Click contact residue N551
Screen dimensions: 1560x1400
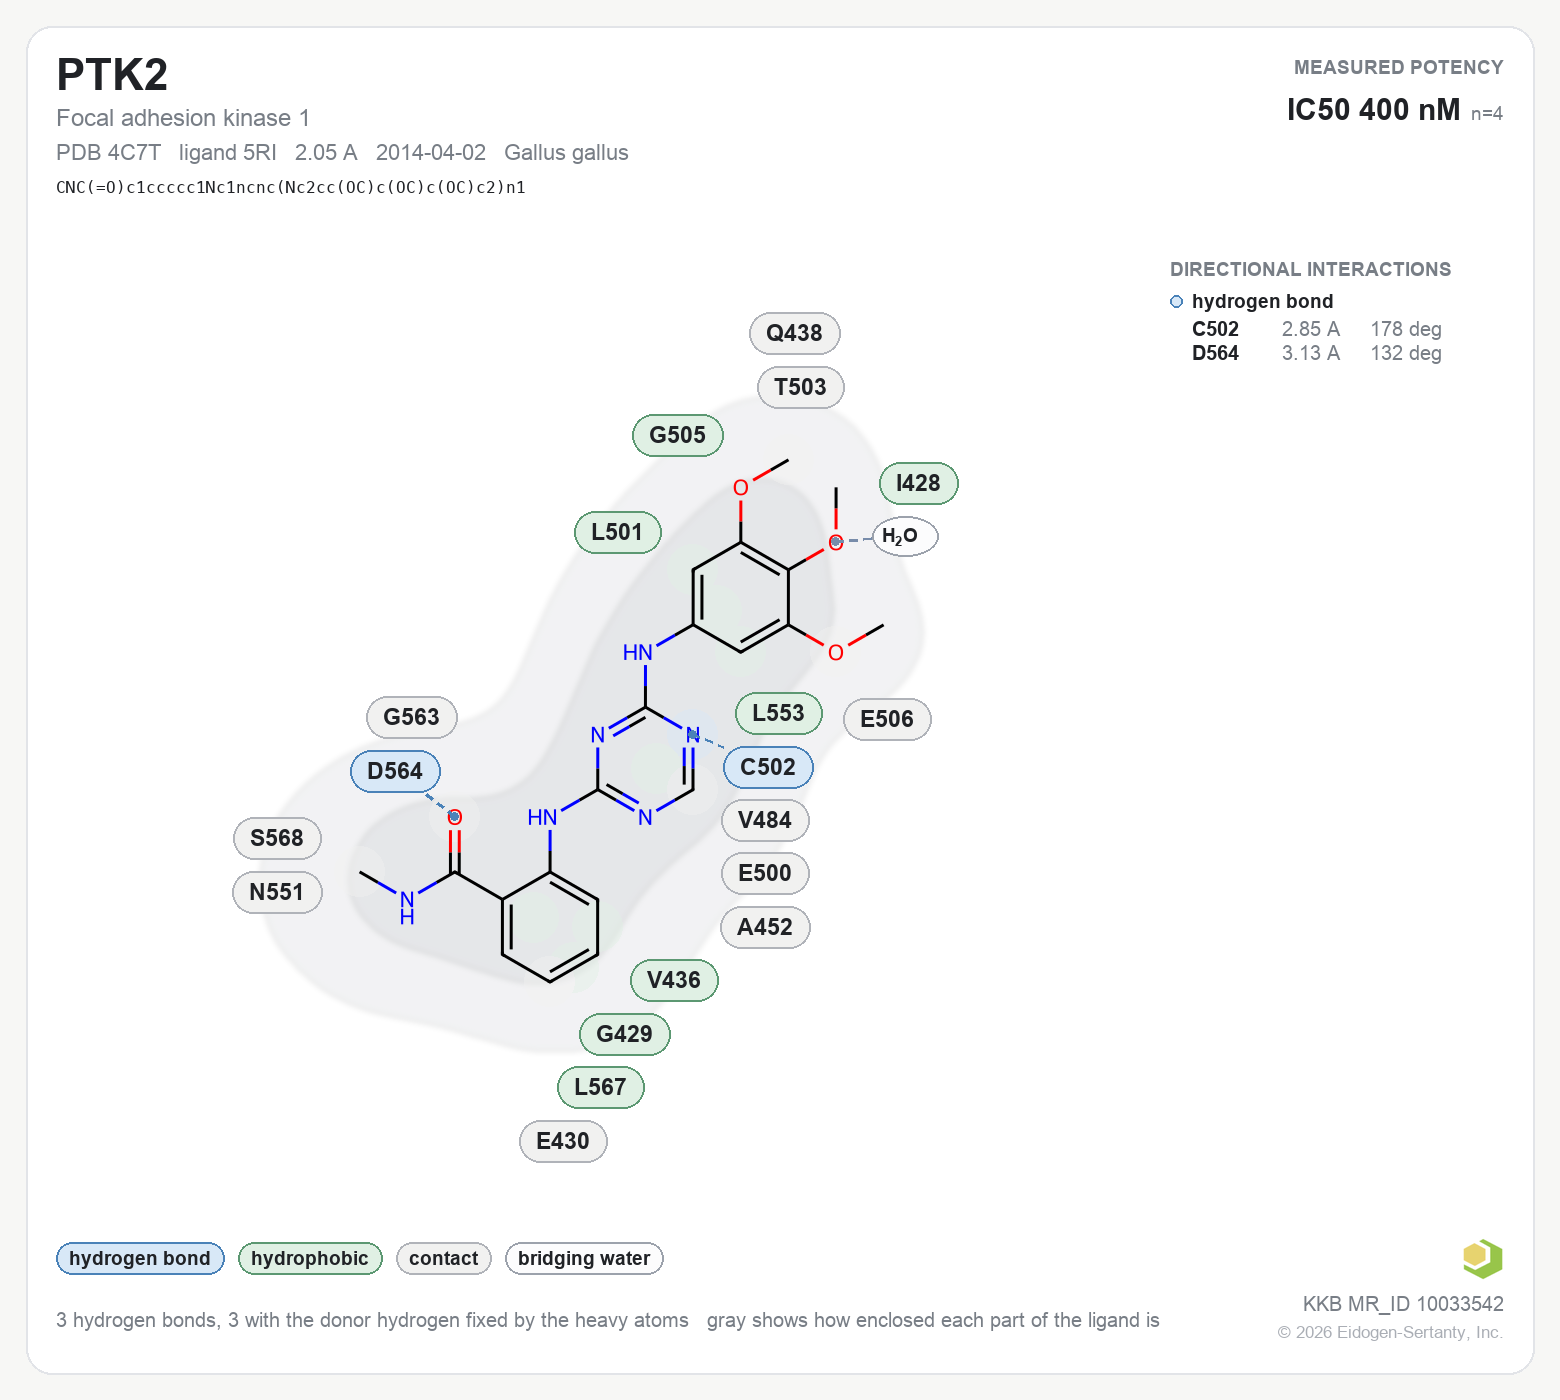277,892
